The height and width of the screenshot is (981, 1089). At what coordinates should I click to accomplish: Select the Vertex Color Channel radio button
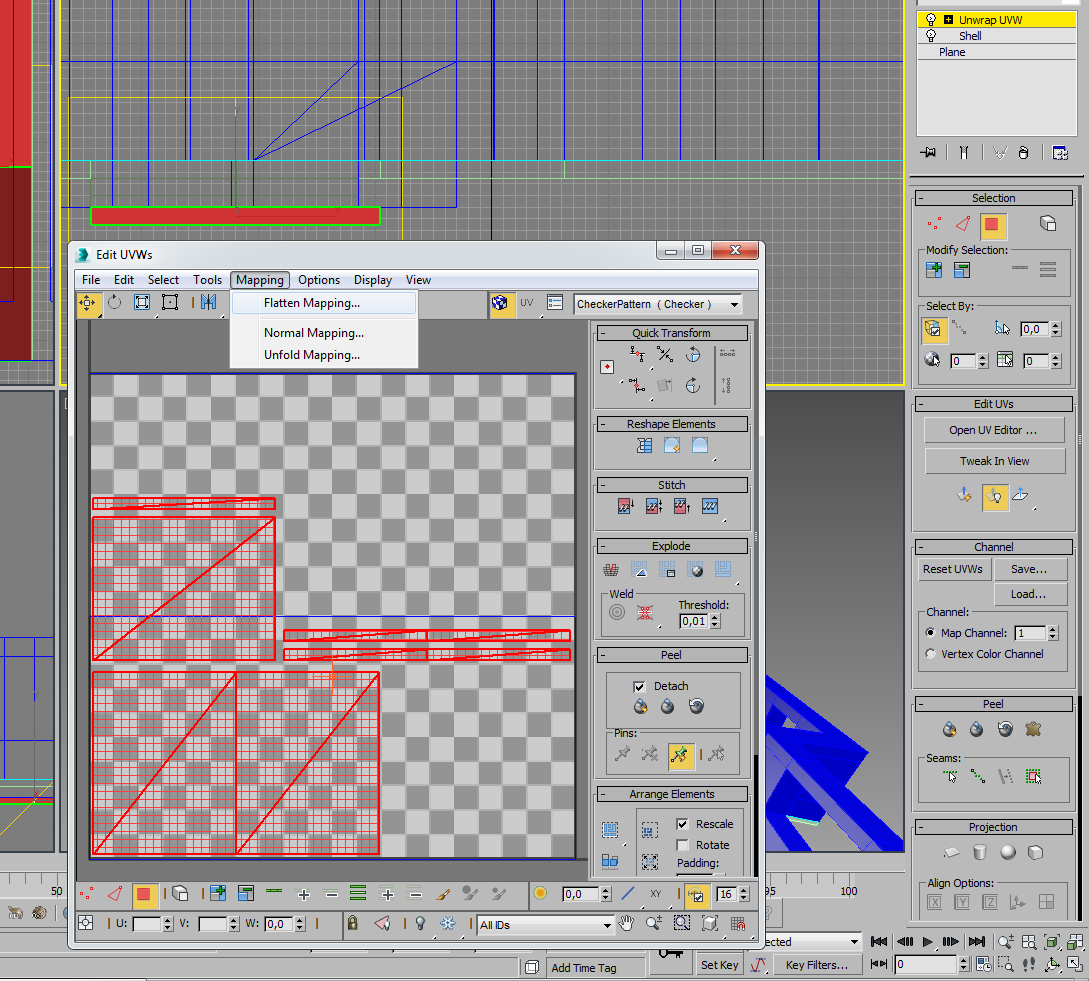(x=931, y=654)
